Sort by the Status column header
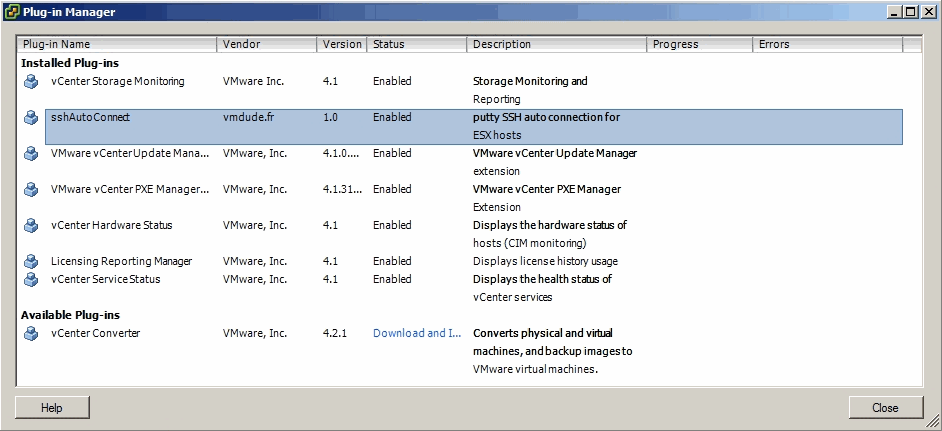 tap(417, 44)
